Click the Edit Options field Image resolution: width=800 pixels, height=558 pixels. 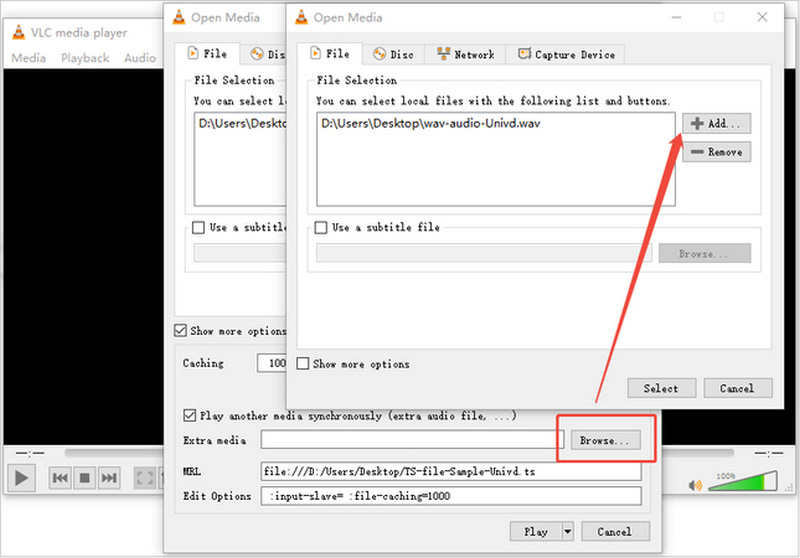pyautogui.click(x=451, y=496)
